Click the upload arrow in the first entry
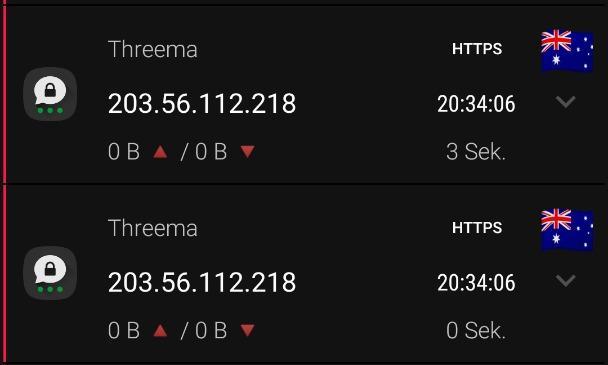This screenshot has height=365, width=608. tap(160, 152)
